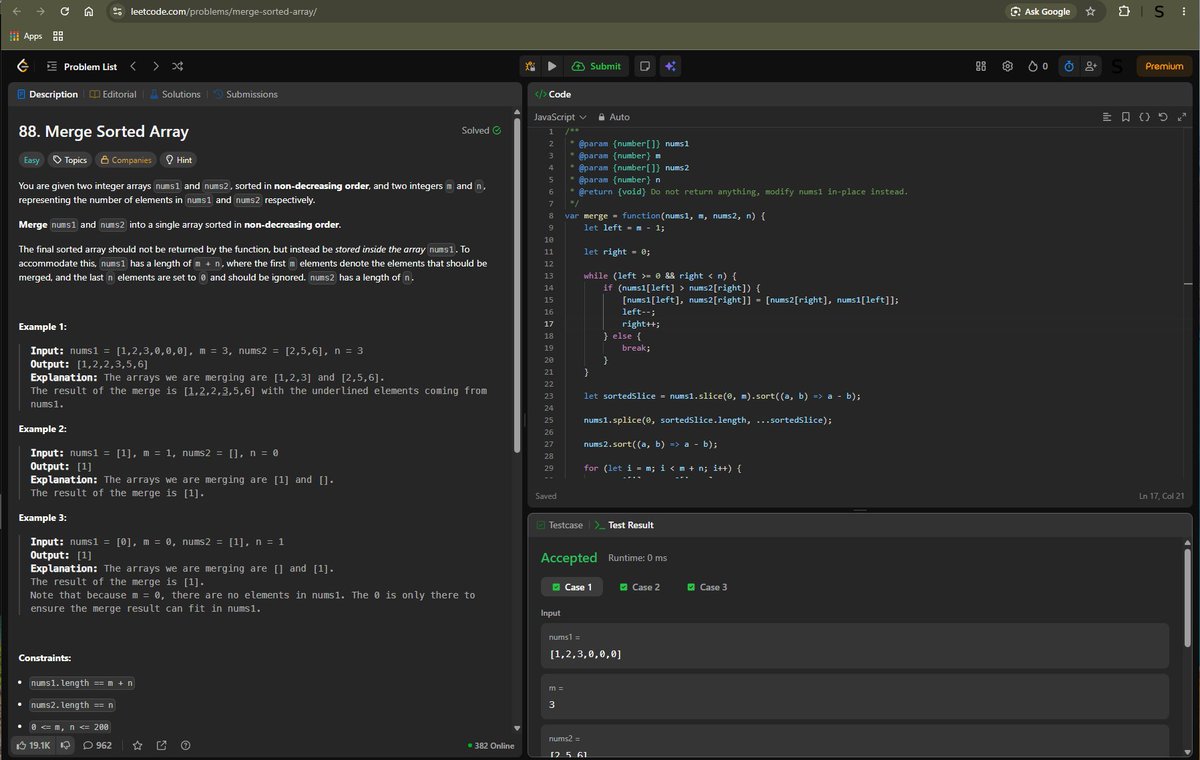Add the problem to favorites star
Screen dimensions: 1200x760
[138, 745]
